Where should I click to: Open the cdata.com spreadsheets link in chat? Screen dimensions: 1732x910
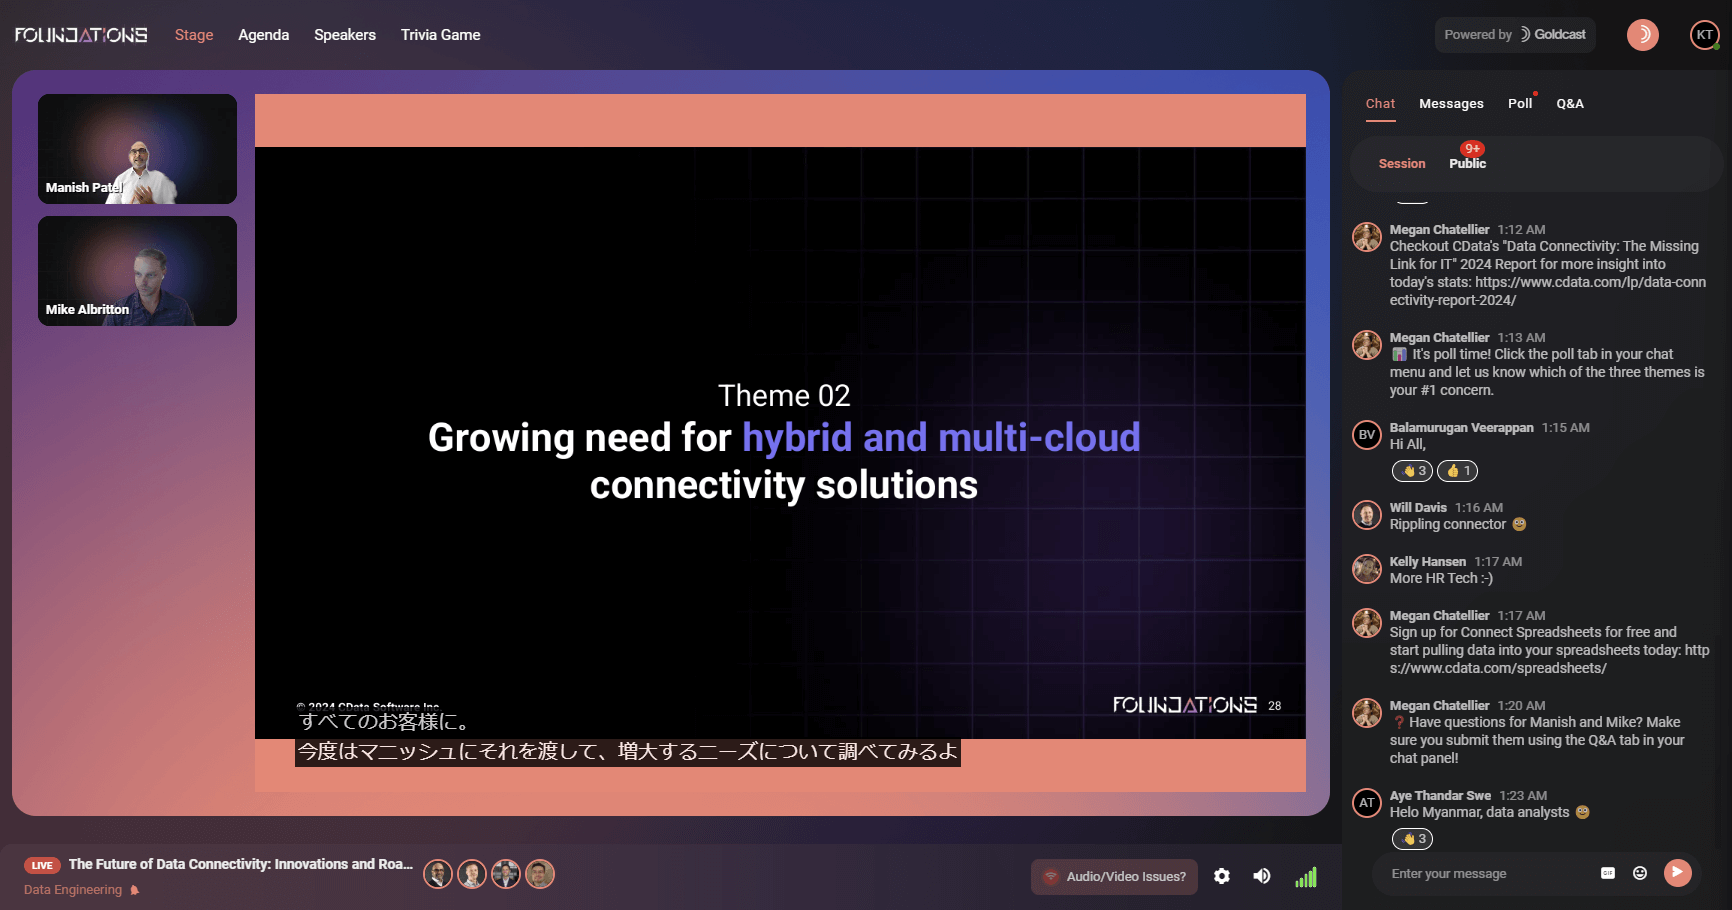(1550, 659)
